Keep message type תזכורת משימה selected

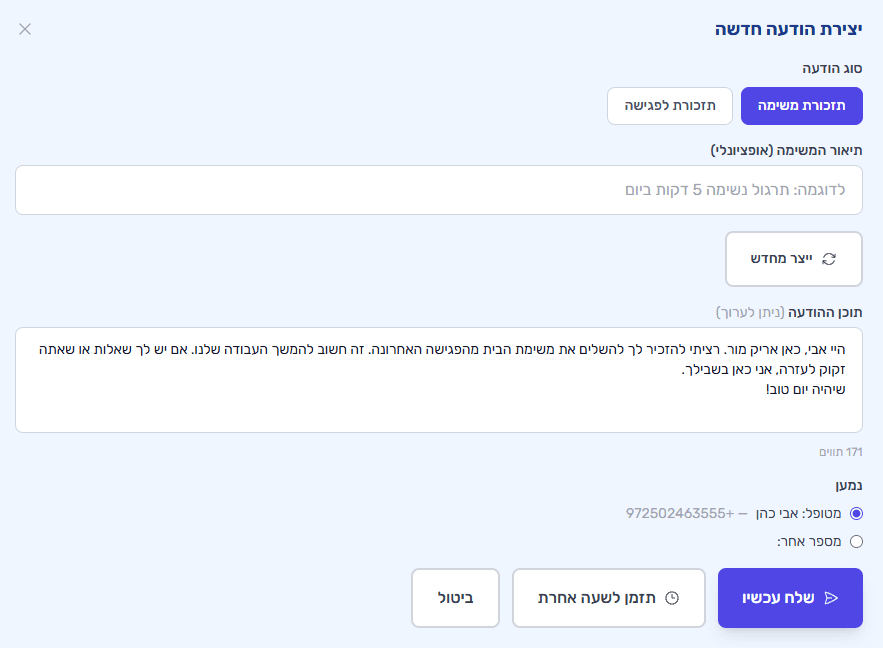click(x=801, y=105)
